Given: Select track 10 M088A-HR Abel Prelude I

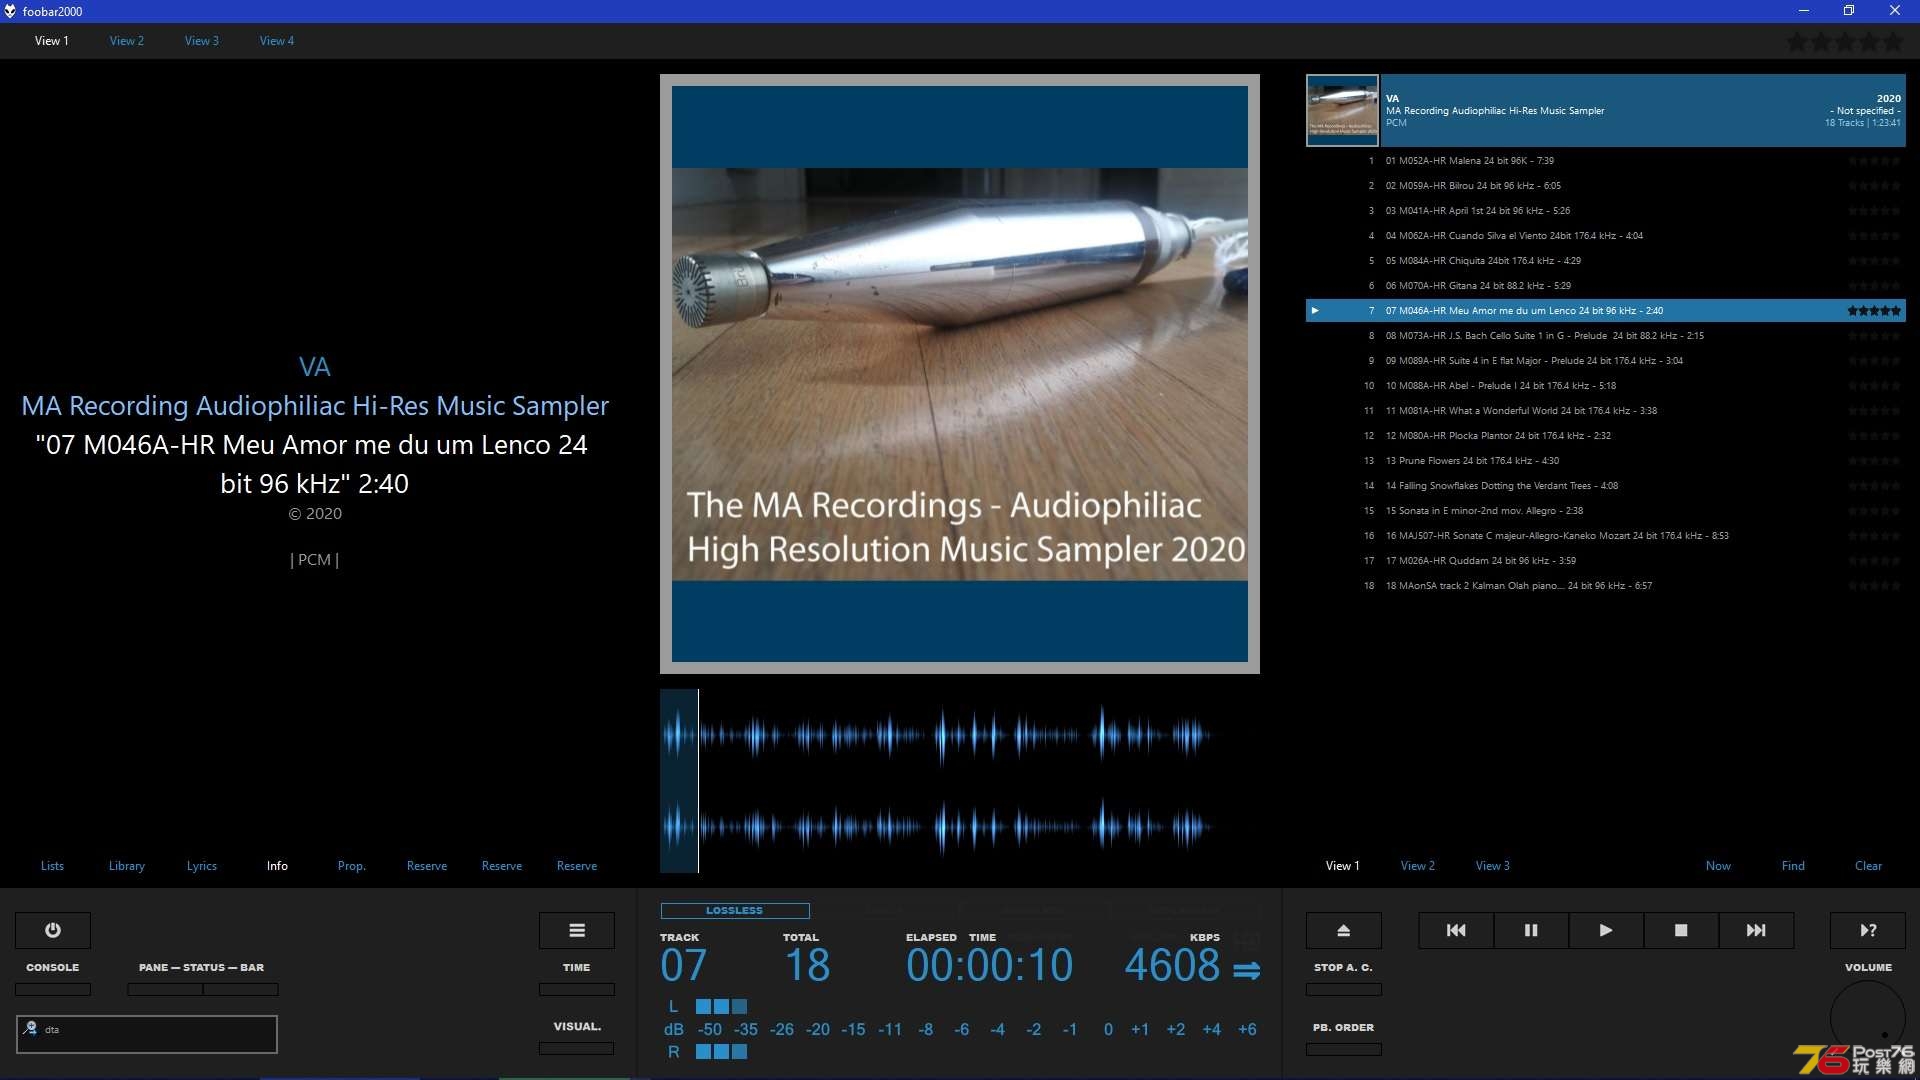Looking at the screenshot, I should click(1606, 386).
